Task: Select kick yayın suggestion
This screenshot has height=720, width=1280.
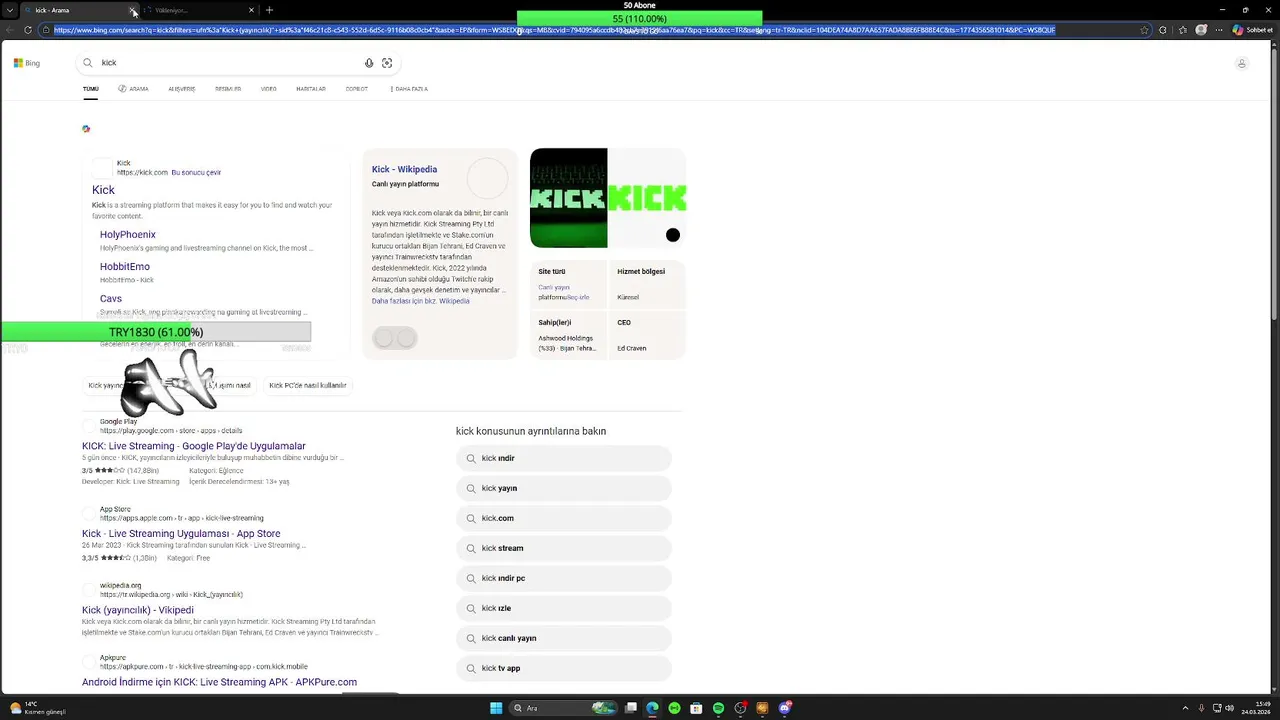Action: [x=564, y=488]
